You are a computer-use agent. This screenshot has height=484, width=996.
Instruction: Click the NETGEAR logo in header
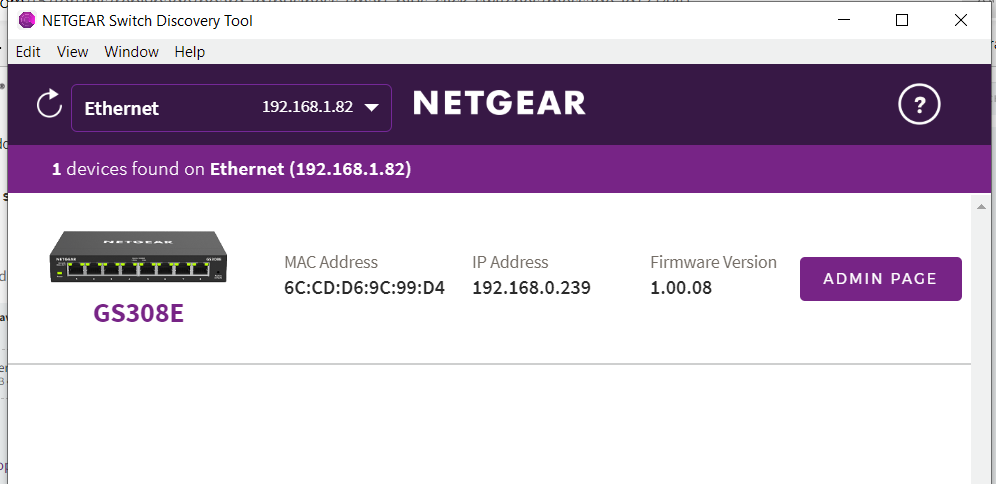(499, 103)
